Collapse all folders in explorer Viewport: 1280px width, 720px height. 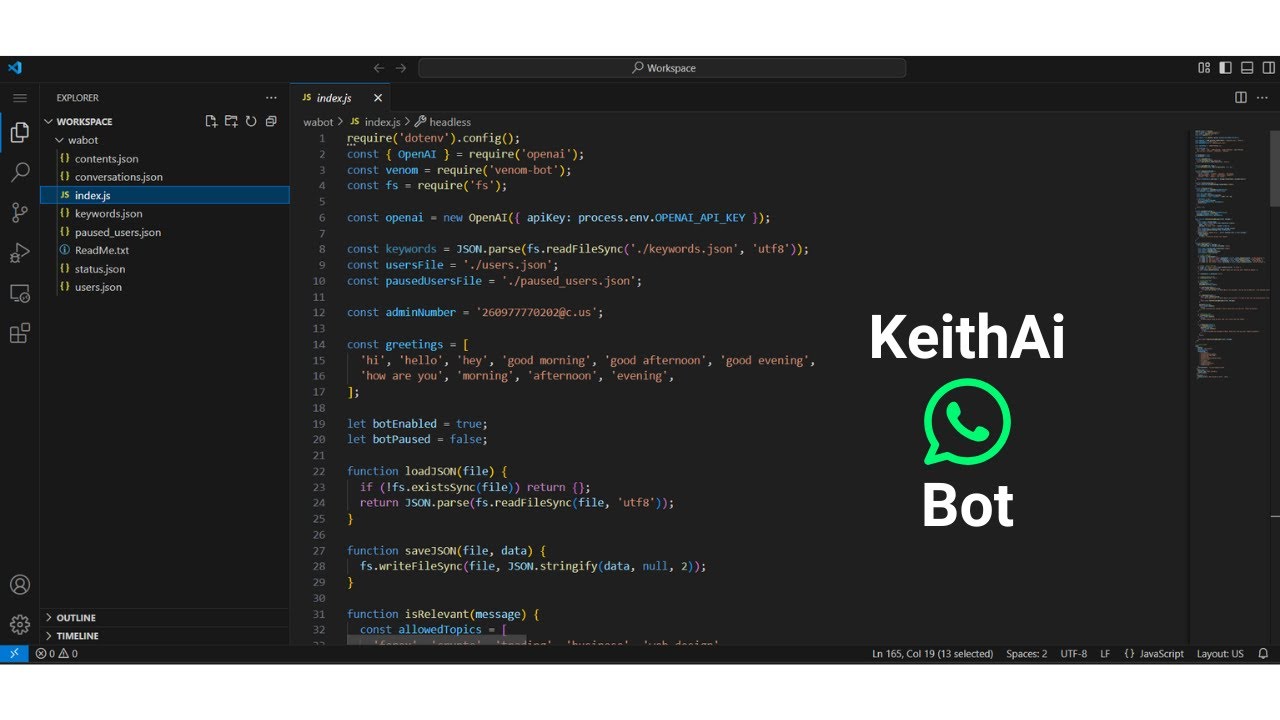[x=271, y=121]
